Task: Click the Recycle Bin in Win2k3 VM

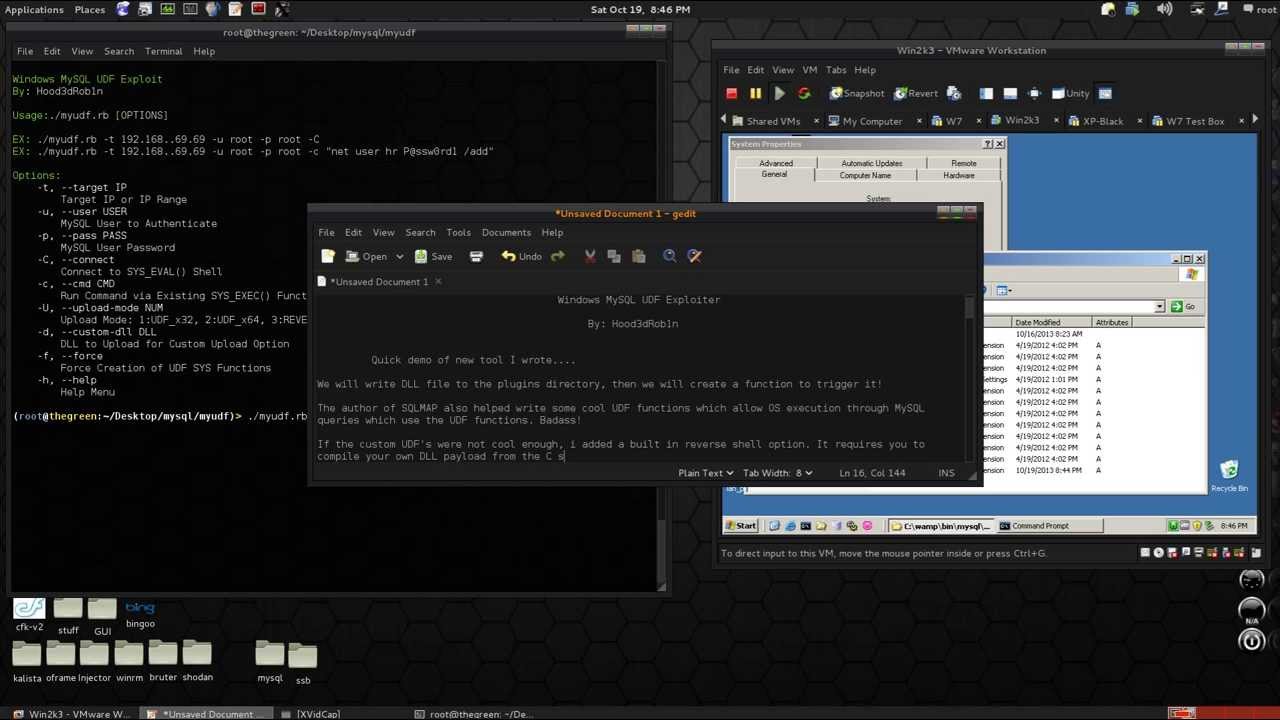Action: coord(1229,476)
